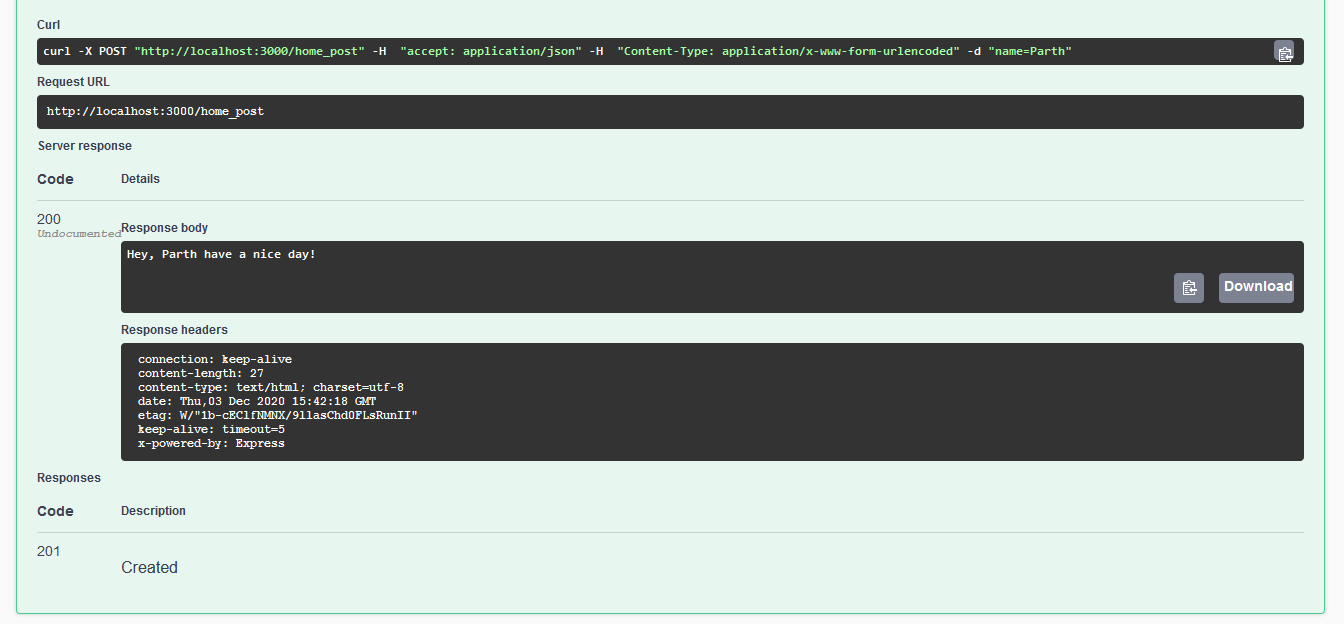Click the Responses section heading
The image size is (1344, 624).
[x=69, y=477]
